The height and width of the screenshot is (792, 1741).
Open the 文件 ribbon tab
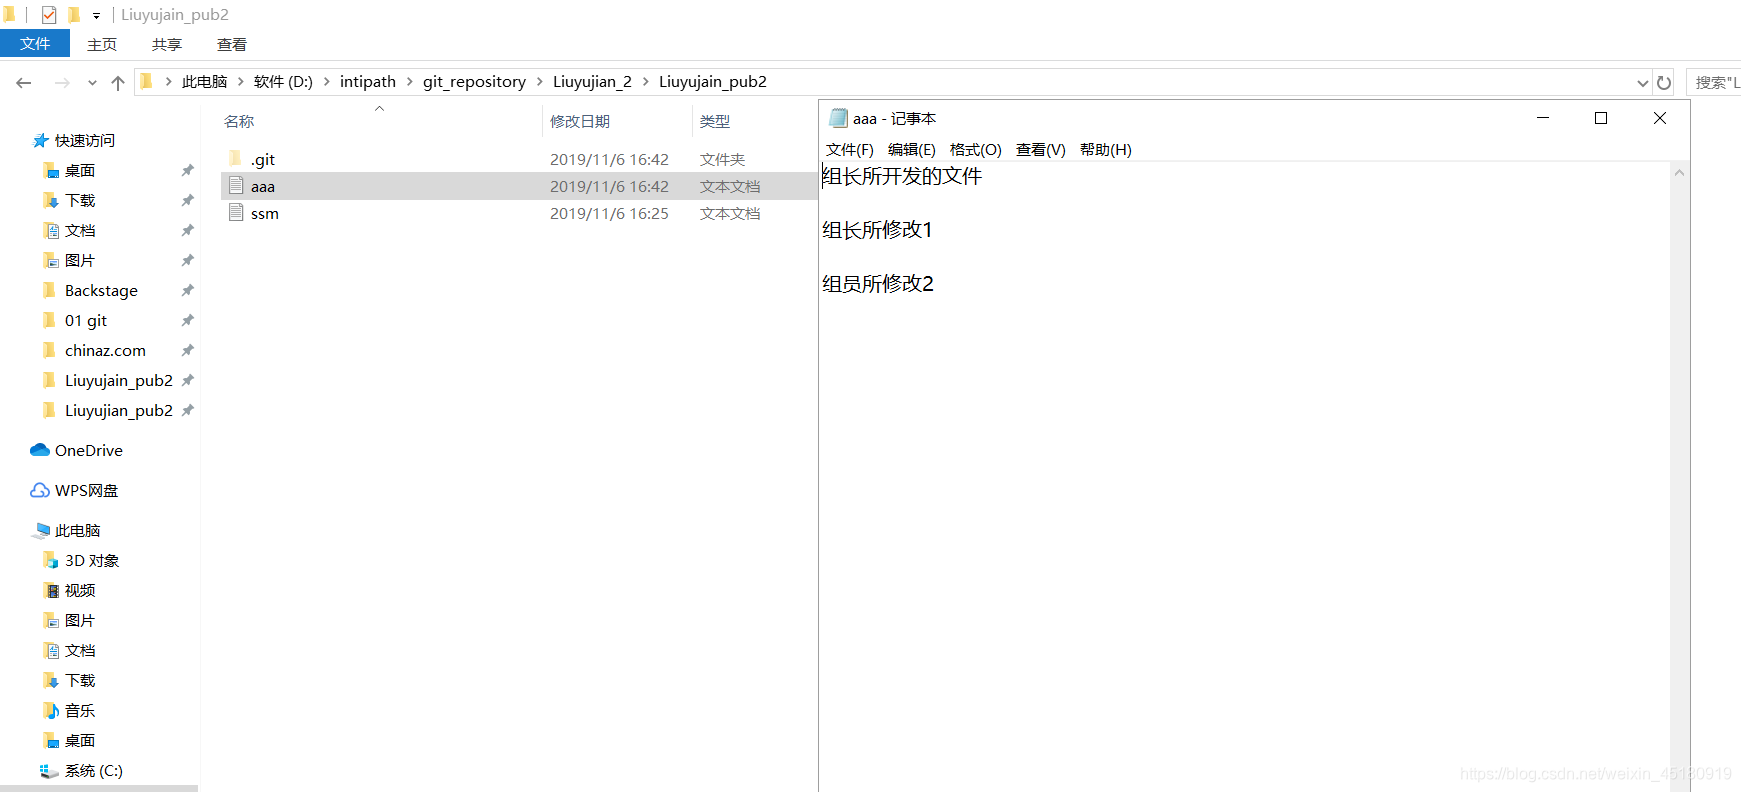(x=35, y=44)
